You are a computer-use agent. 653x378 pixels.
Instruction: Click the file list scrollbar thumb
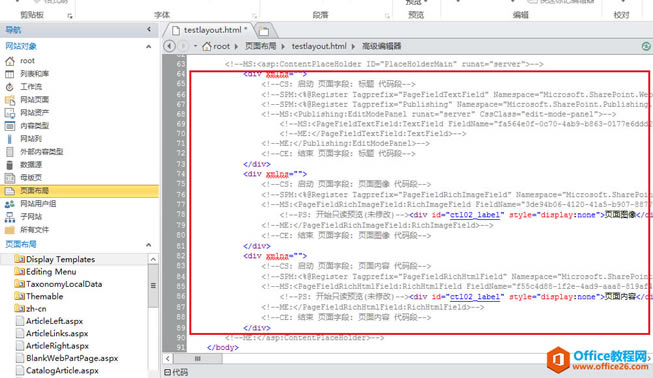pyautogui.click(x=153, y=286)
